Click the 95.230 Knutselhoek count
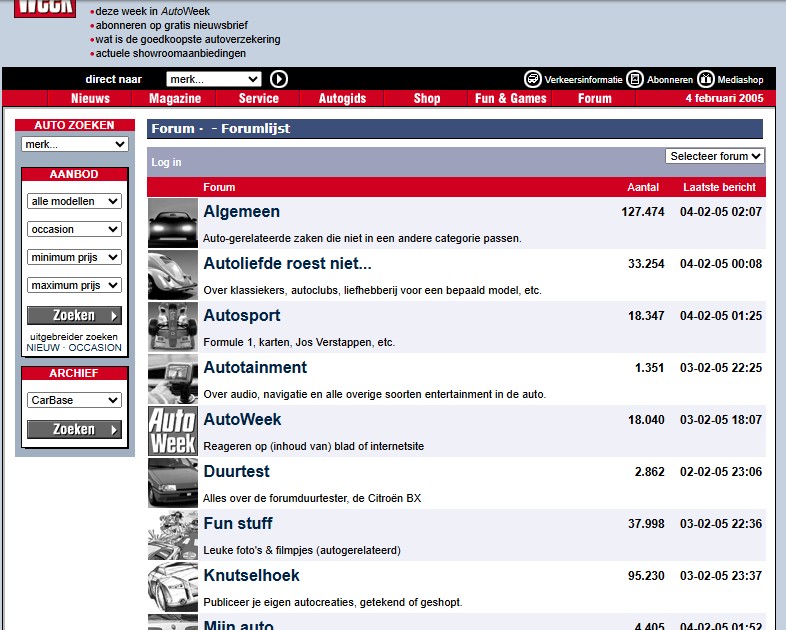The height and width of the screenshot is (630, 786). [646, 576]
